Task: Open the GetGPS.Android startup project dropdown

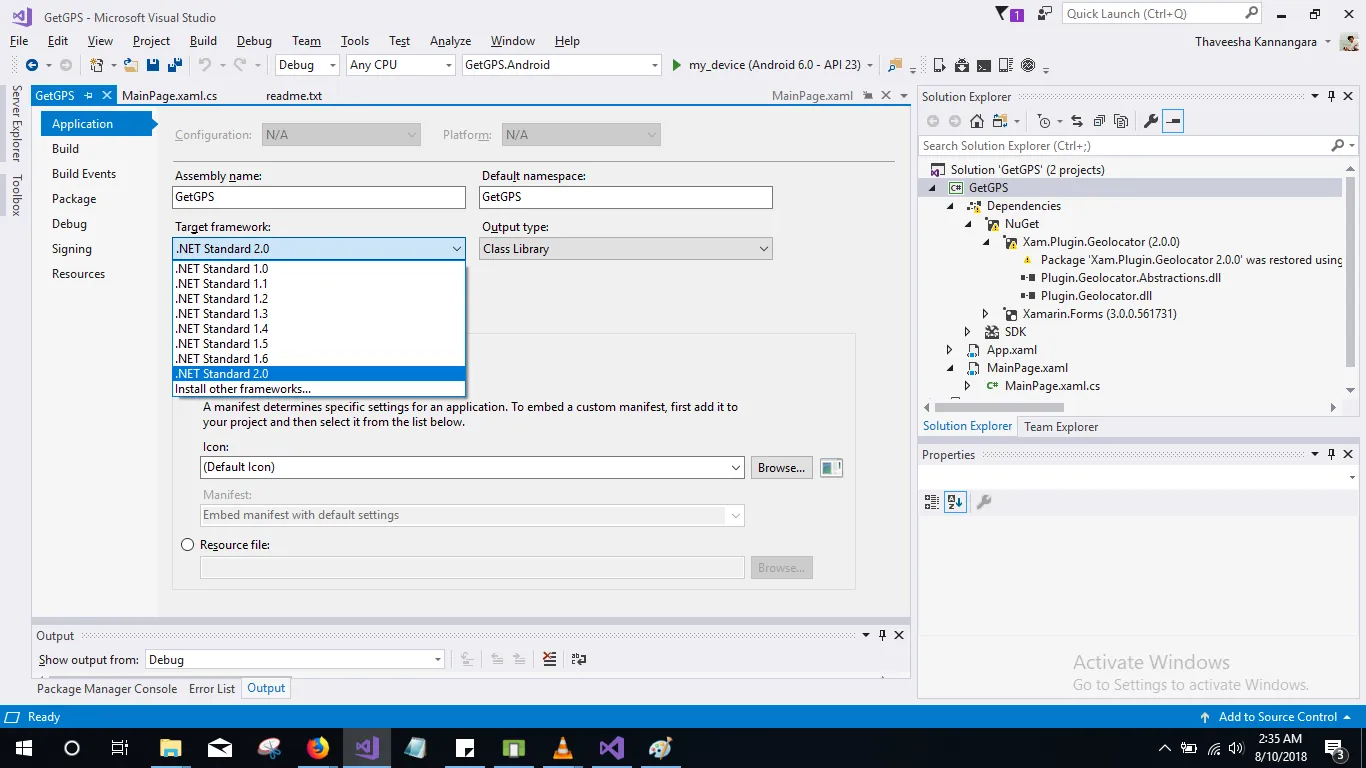Action: click(x=561, y=65)
